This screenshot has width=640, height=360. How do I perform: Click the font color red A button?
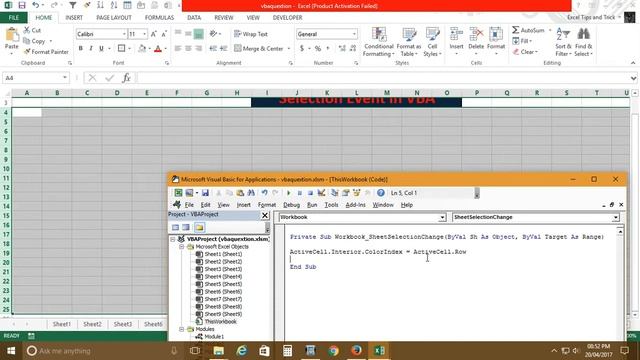158,49
